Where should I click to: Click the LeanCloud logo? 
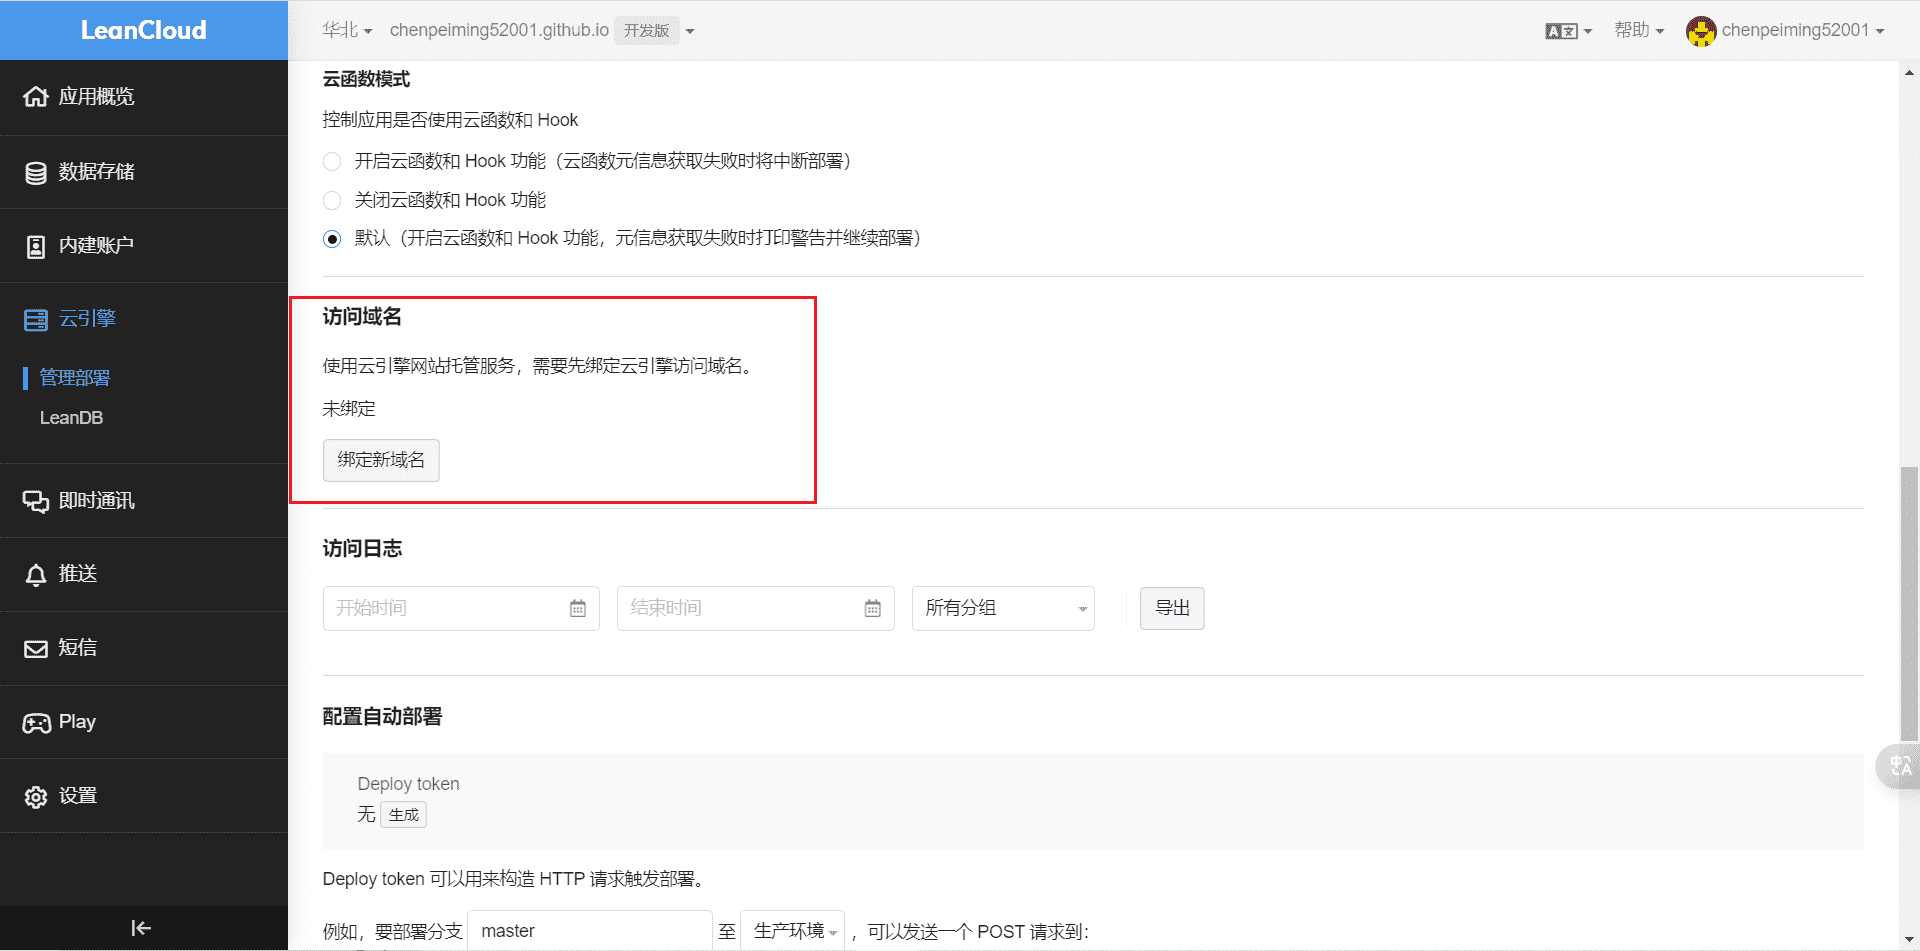(x=144, y=30)
